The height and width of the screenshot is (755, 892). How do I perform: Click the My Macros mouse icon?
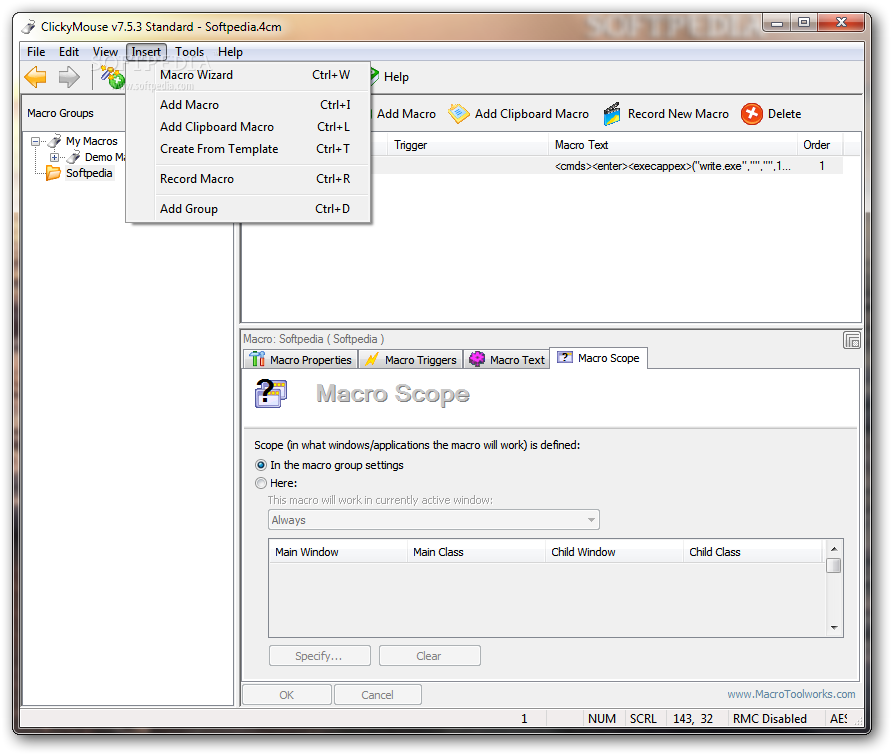coord(55,141)
